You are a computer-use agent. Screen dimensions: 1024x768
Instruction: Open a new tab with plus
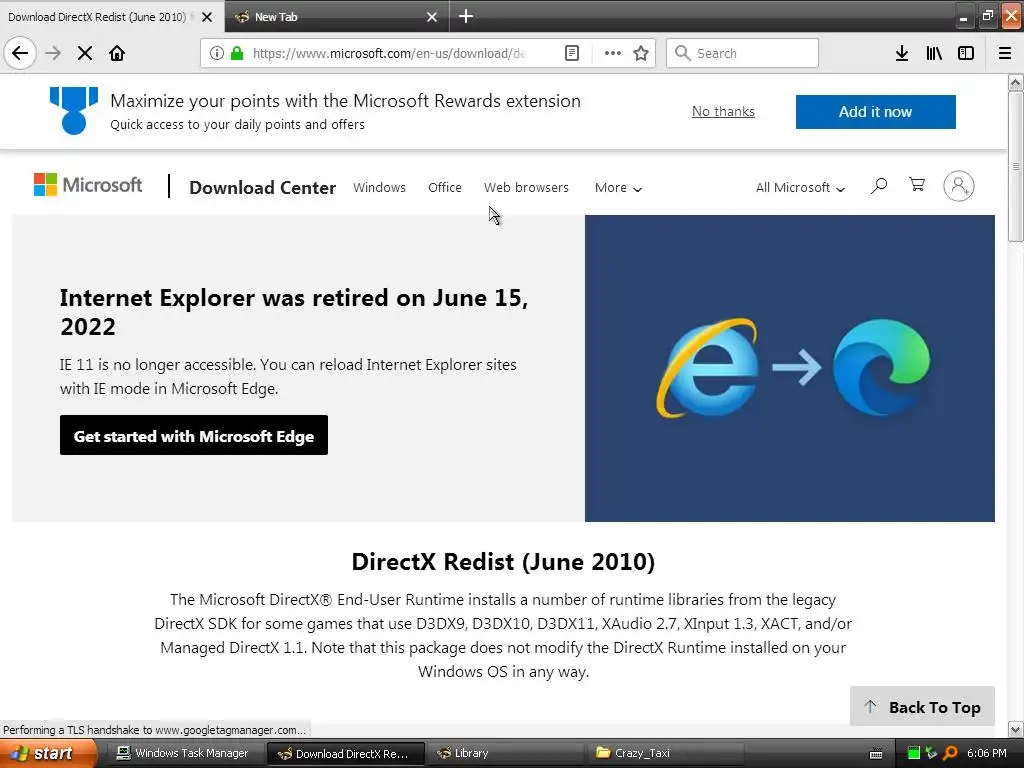pos(466,16)
